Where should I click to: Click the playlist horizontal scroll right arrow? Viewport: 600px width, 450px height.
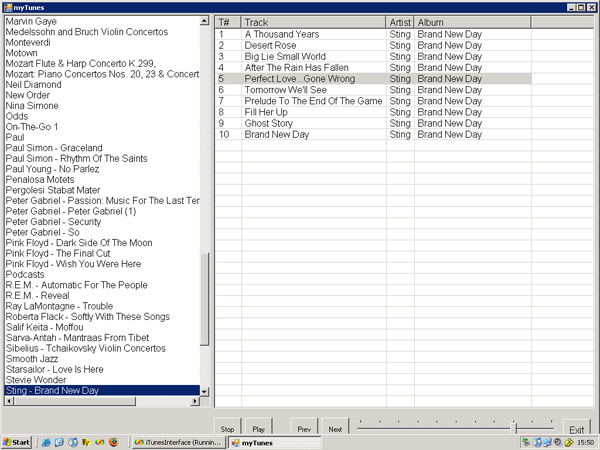point(195,401)
